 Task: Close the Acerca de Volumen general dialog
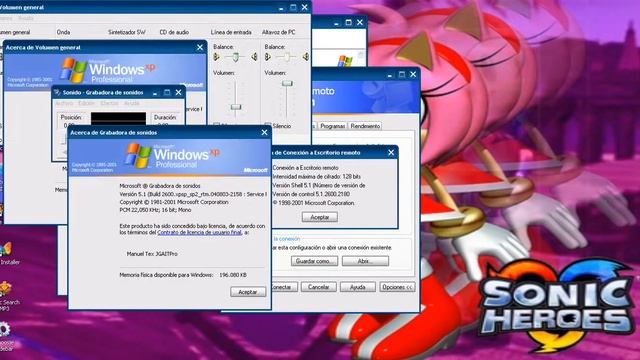(200, 47)
